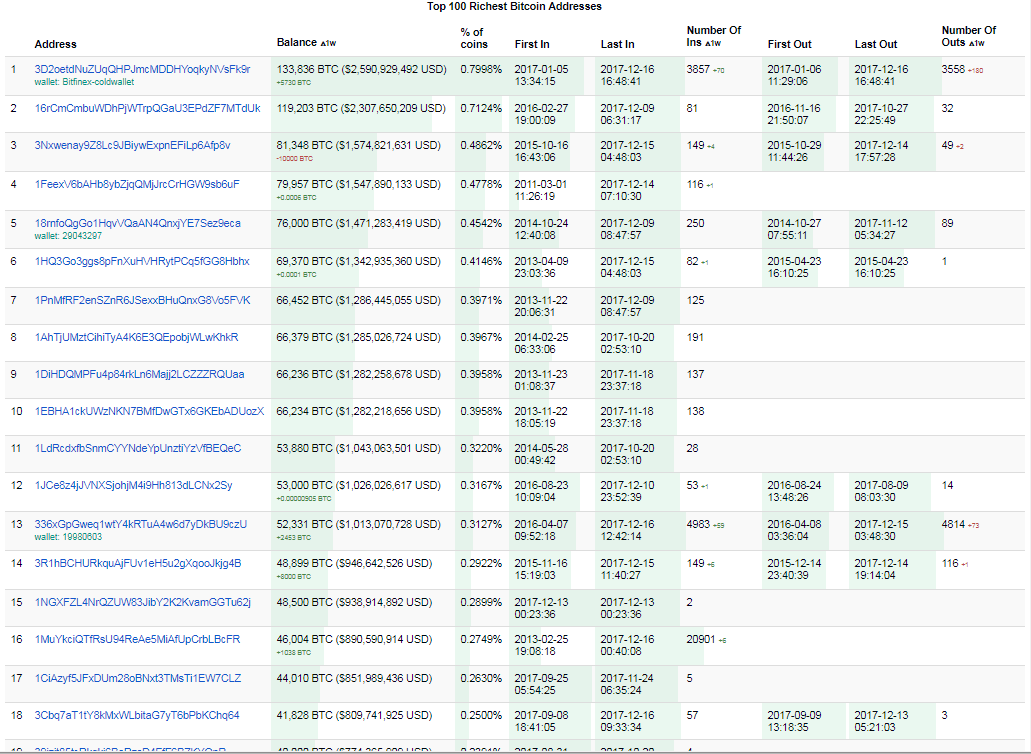Screen dimensions: 1031x754
Task: Click the 0.4542% coins share value
Action: click(x=481, y=223)
